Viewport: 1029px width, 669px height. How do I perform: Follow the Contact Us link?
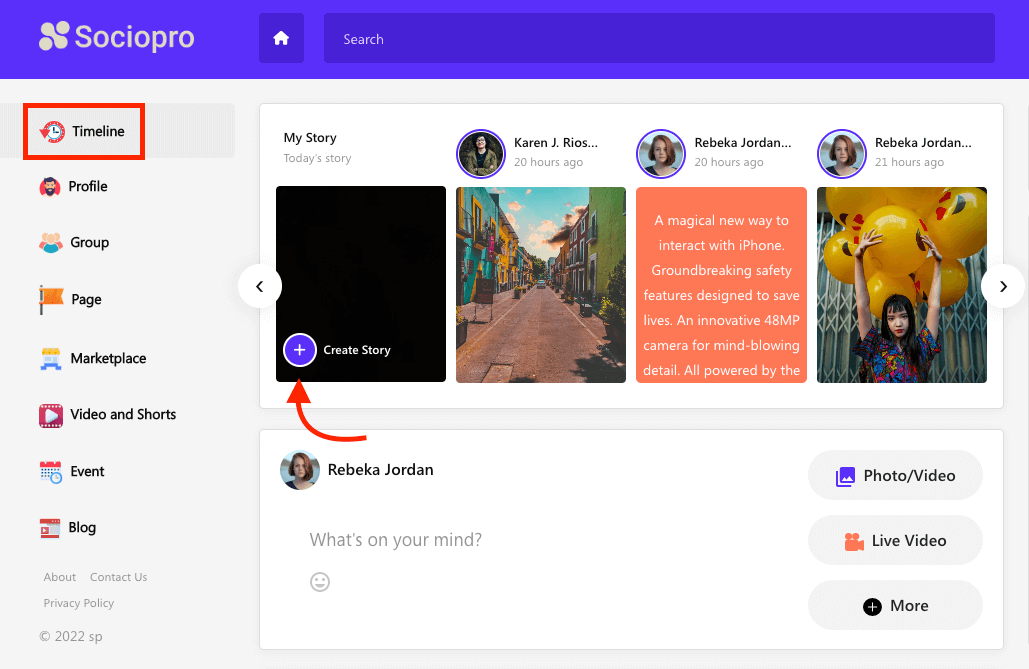pos(118,577)
